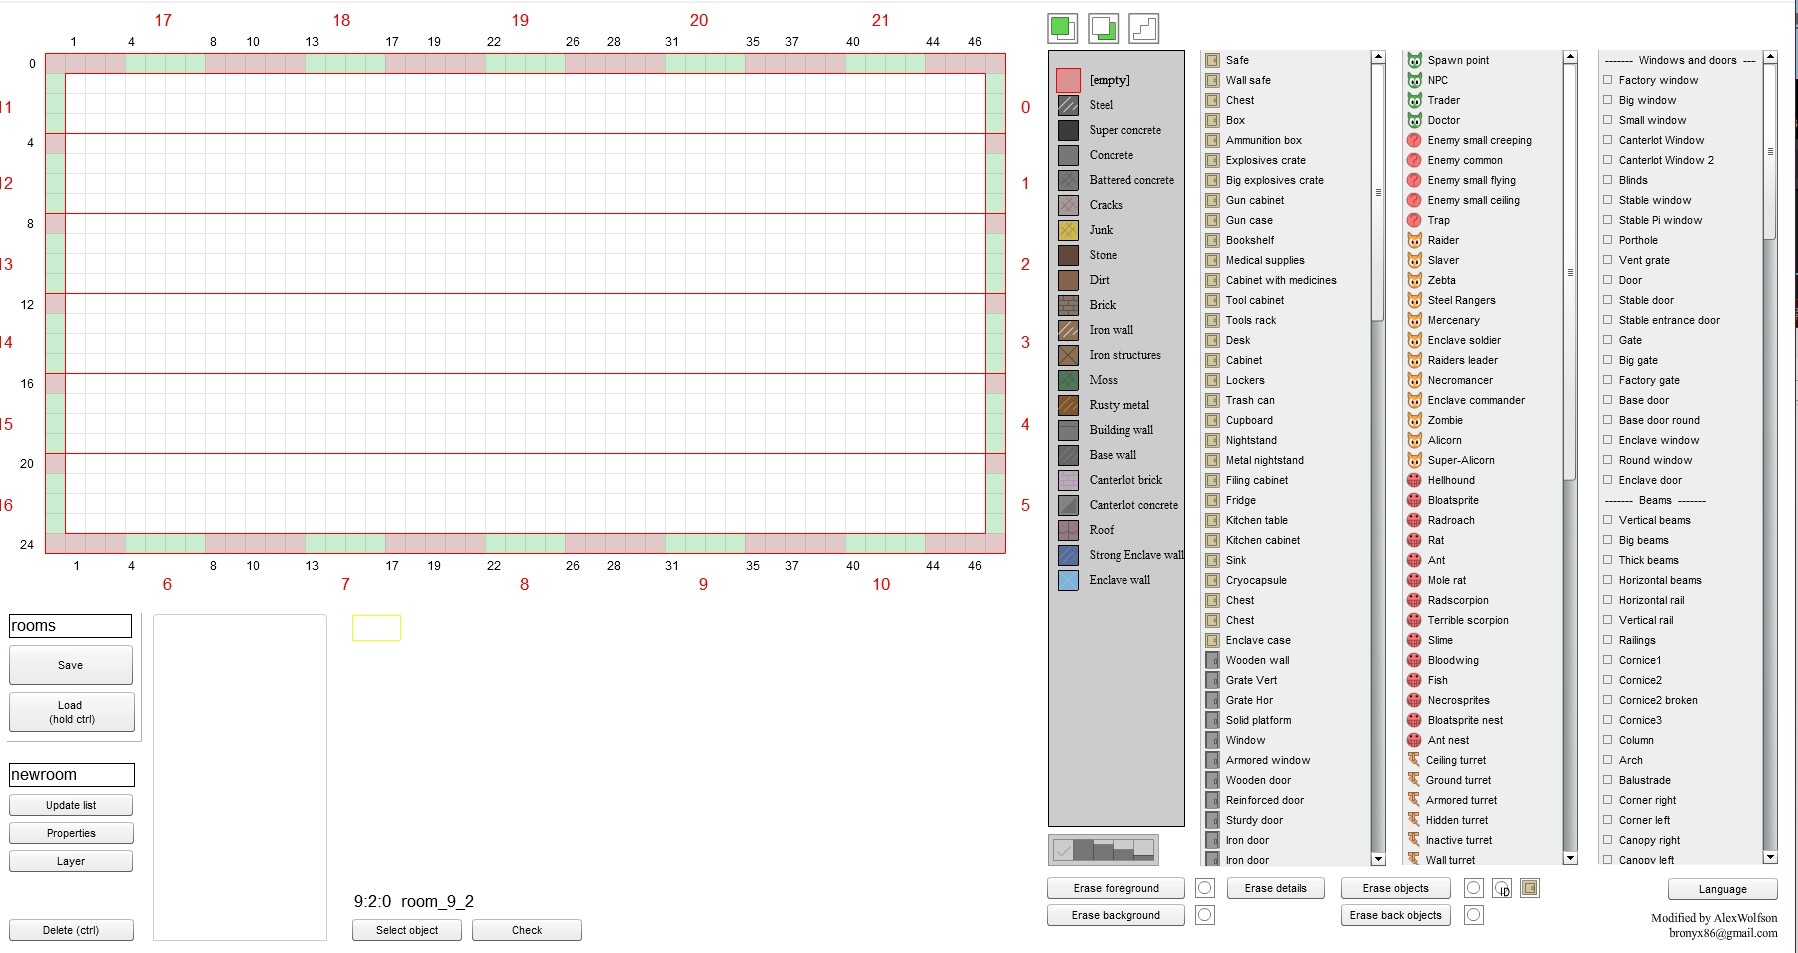This screenshot has height=953, width=1798.
Task: Select the Cryocapsule object icon
Action: (x=1213, y=580)
